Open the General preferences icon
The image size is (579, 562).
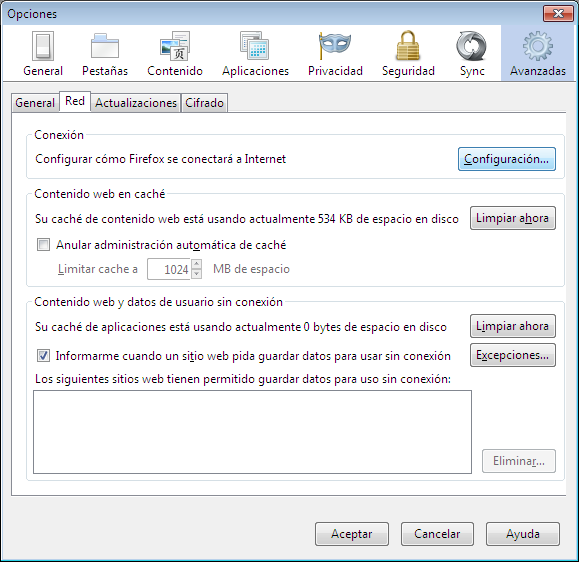[x=43, y=47]
